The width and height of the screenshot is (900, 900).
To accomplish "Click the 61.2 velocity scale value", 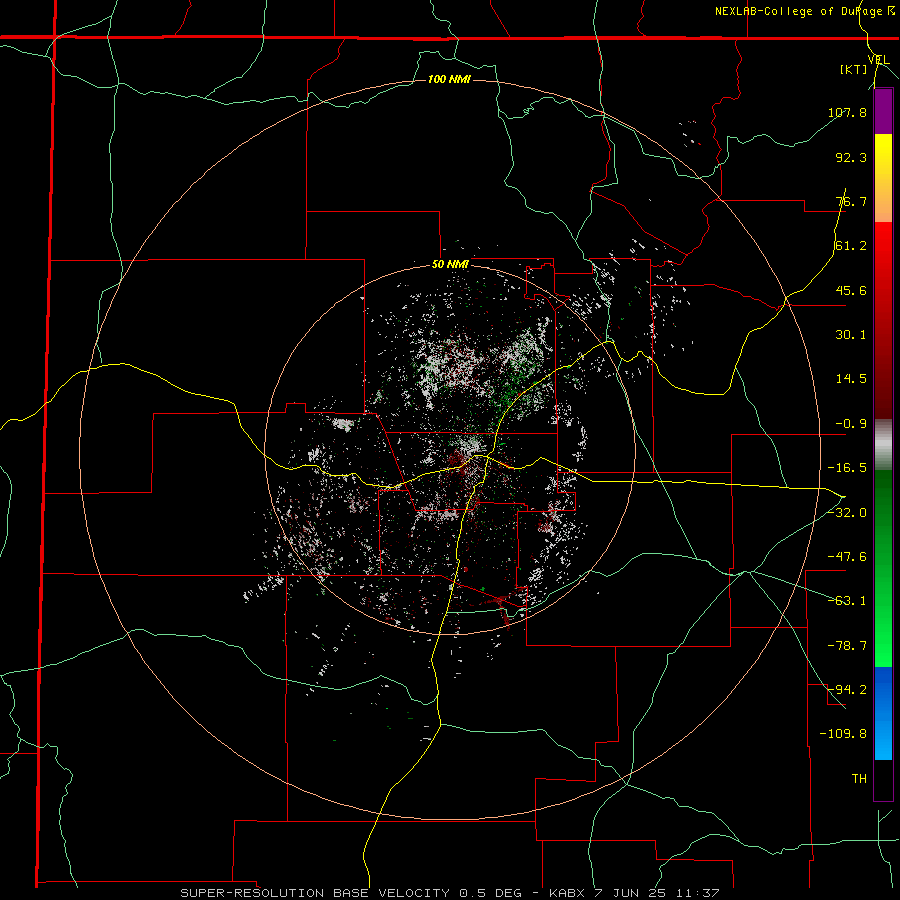I will point(851,246).
